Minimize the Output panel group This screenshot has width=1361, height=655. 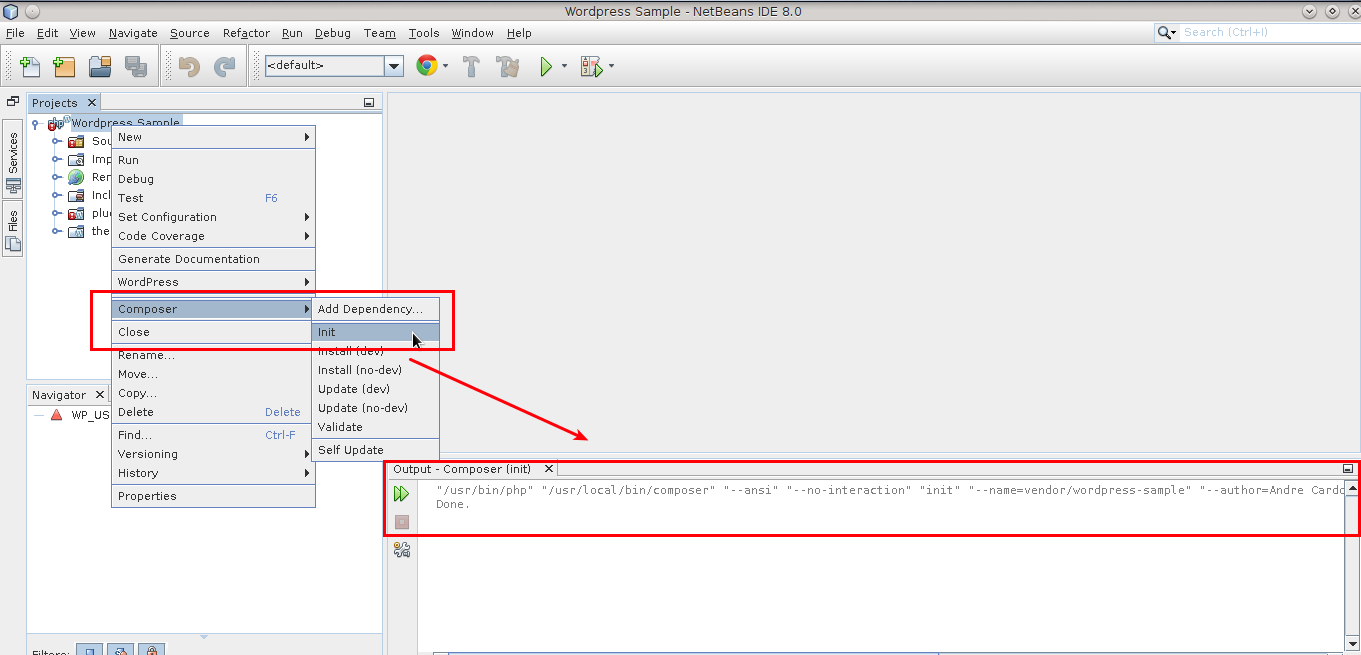coord(1348,469)
